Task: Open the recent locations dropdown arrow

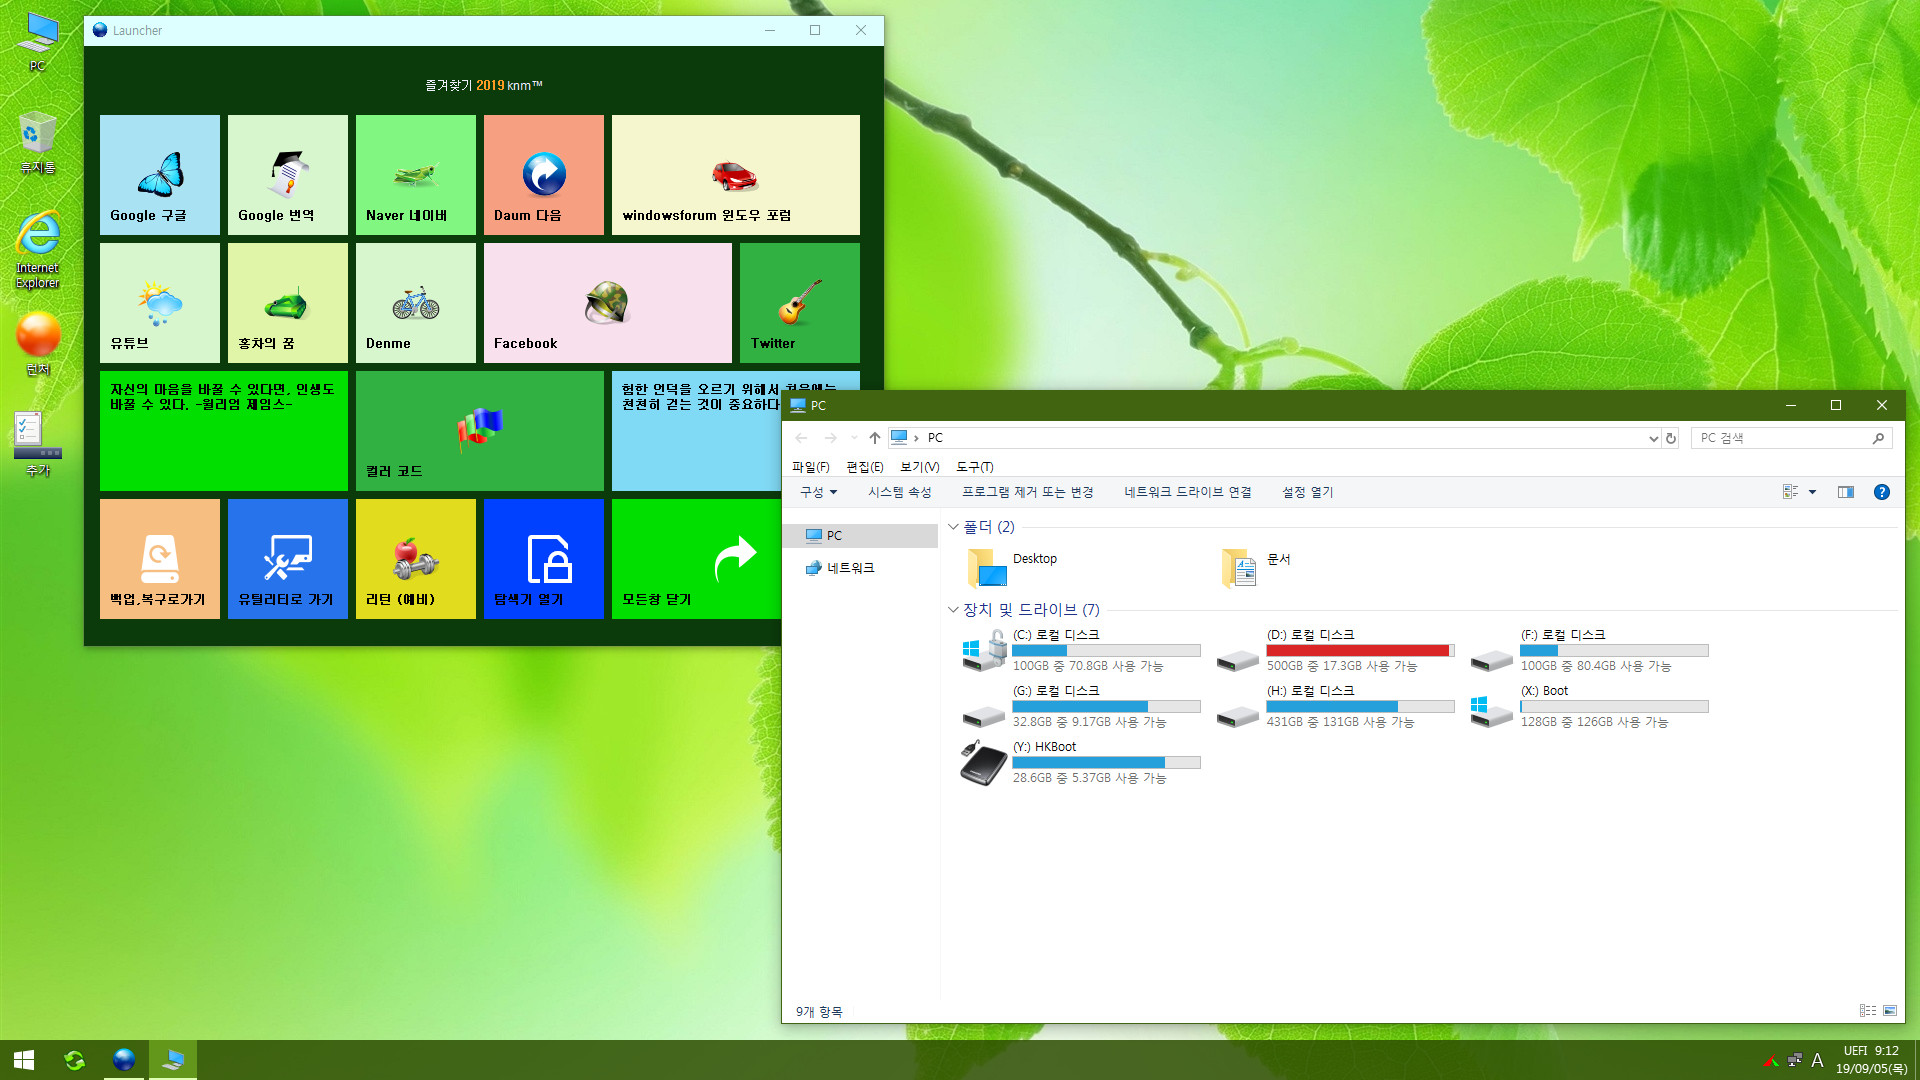Action: 853,438
